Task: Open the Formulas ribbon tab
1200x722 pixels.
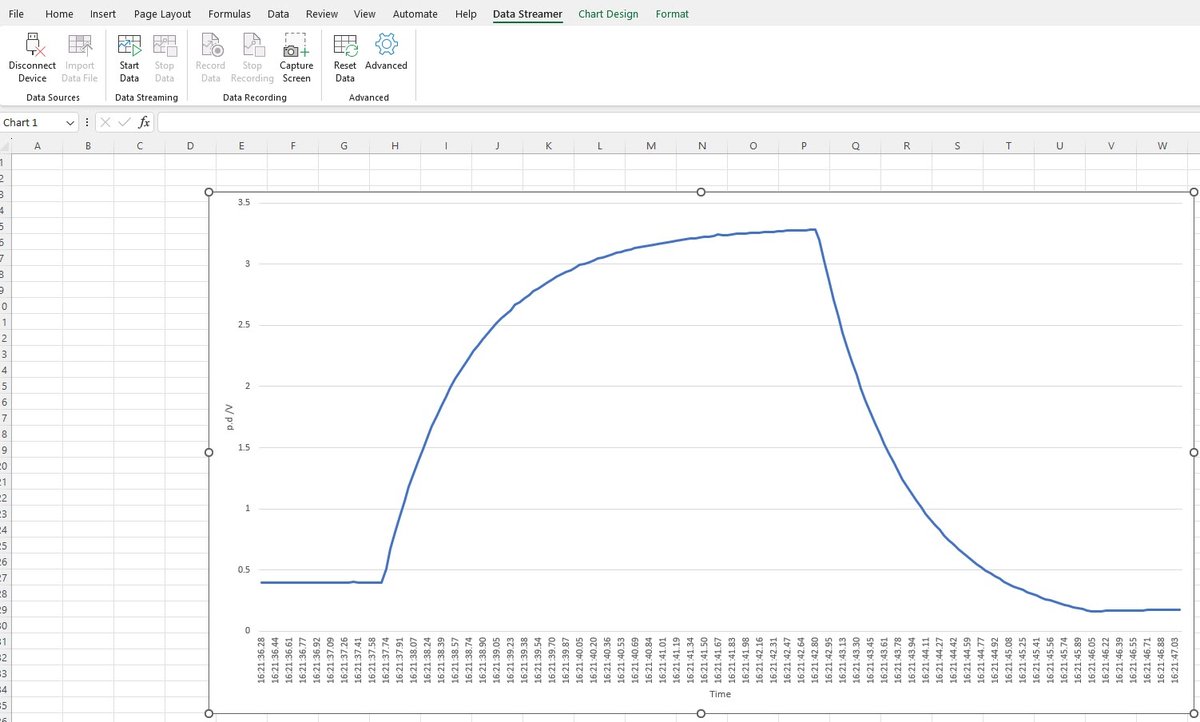Action: pyautogui.click(x=230, y=14)
